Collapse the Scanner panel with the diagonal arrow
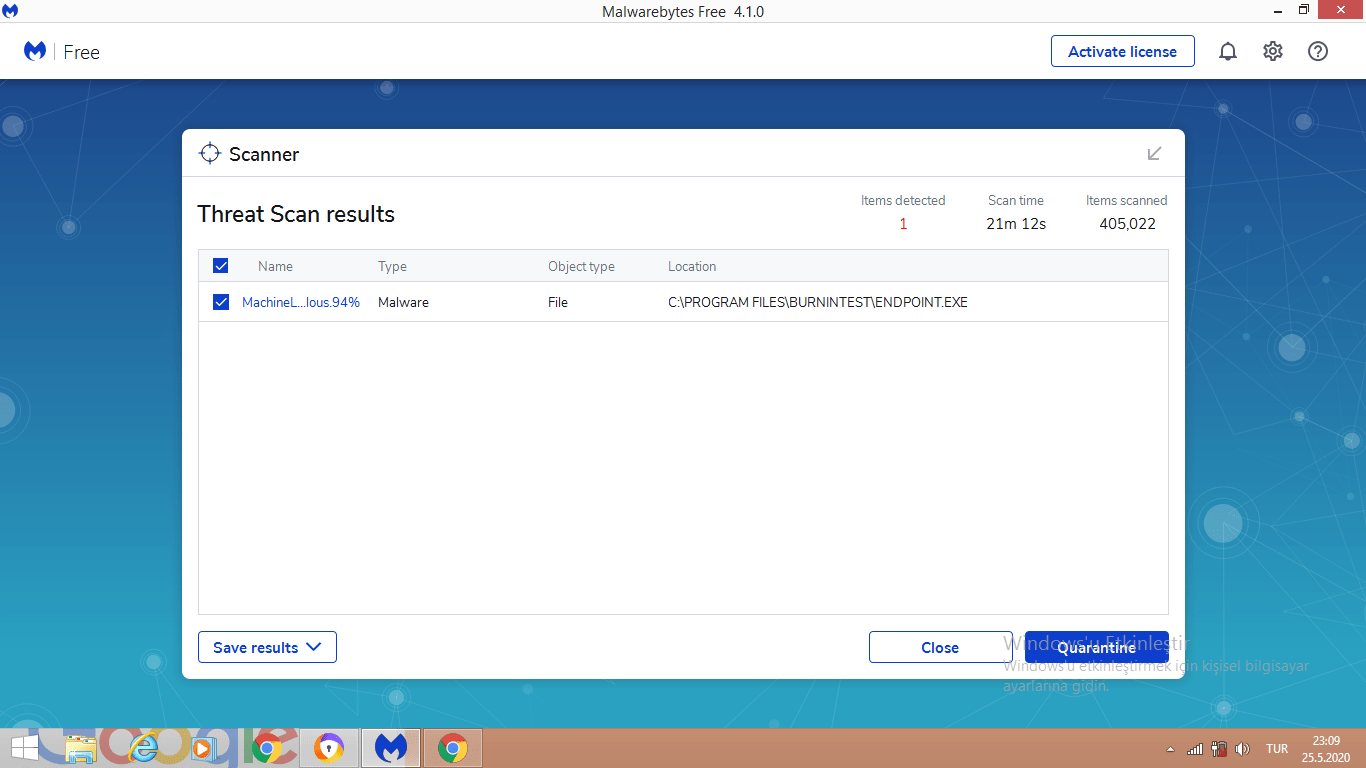Viewport: 1366px width, 768px height. pos(1154,153)
